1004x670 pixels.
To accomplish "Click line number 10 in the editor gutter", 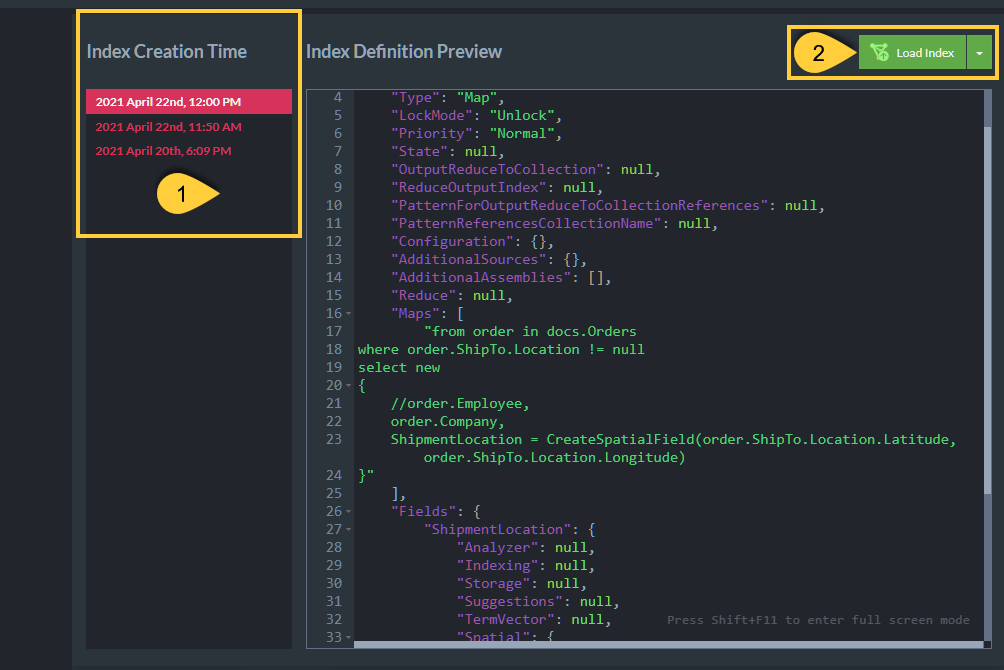I will (x=334, y=205).
